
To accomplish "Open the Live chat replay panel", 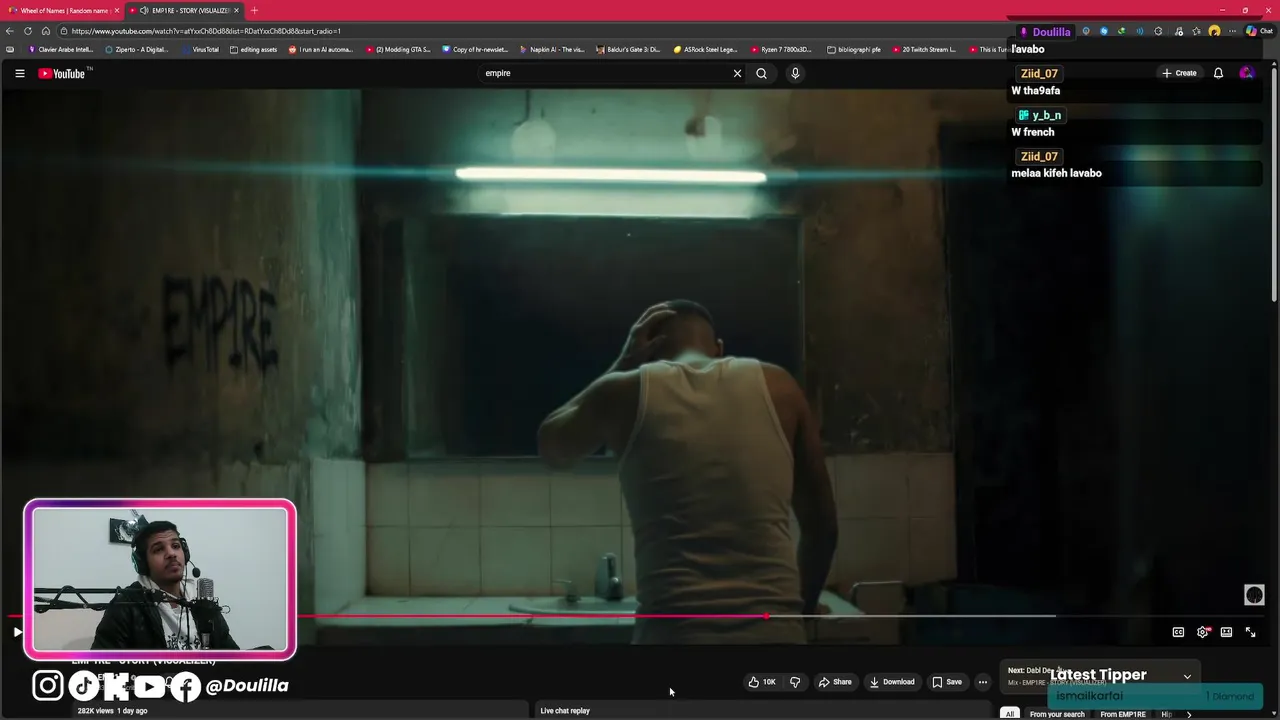I will click(x=565, y=711).
